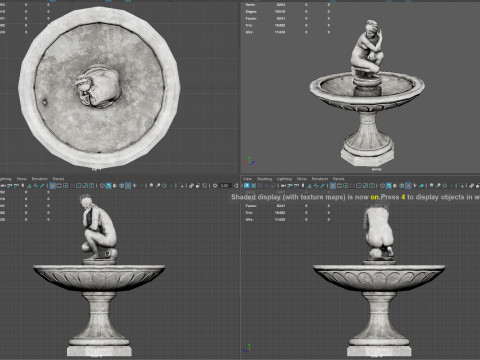480x360 pixels.
Task: Click Safe Title icon in side-profile panel
Action: (x=92, y=186)
